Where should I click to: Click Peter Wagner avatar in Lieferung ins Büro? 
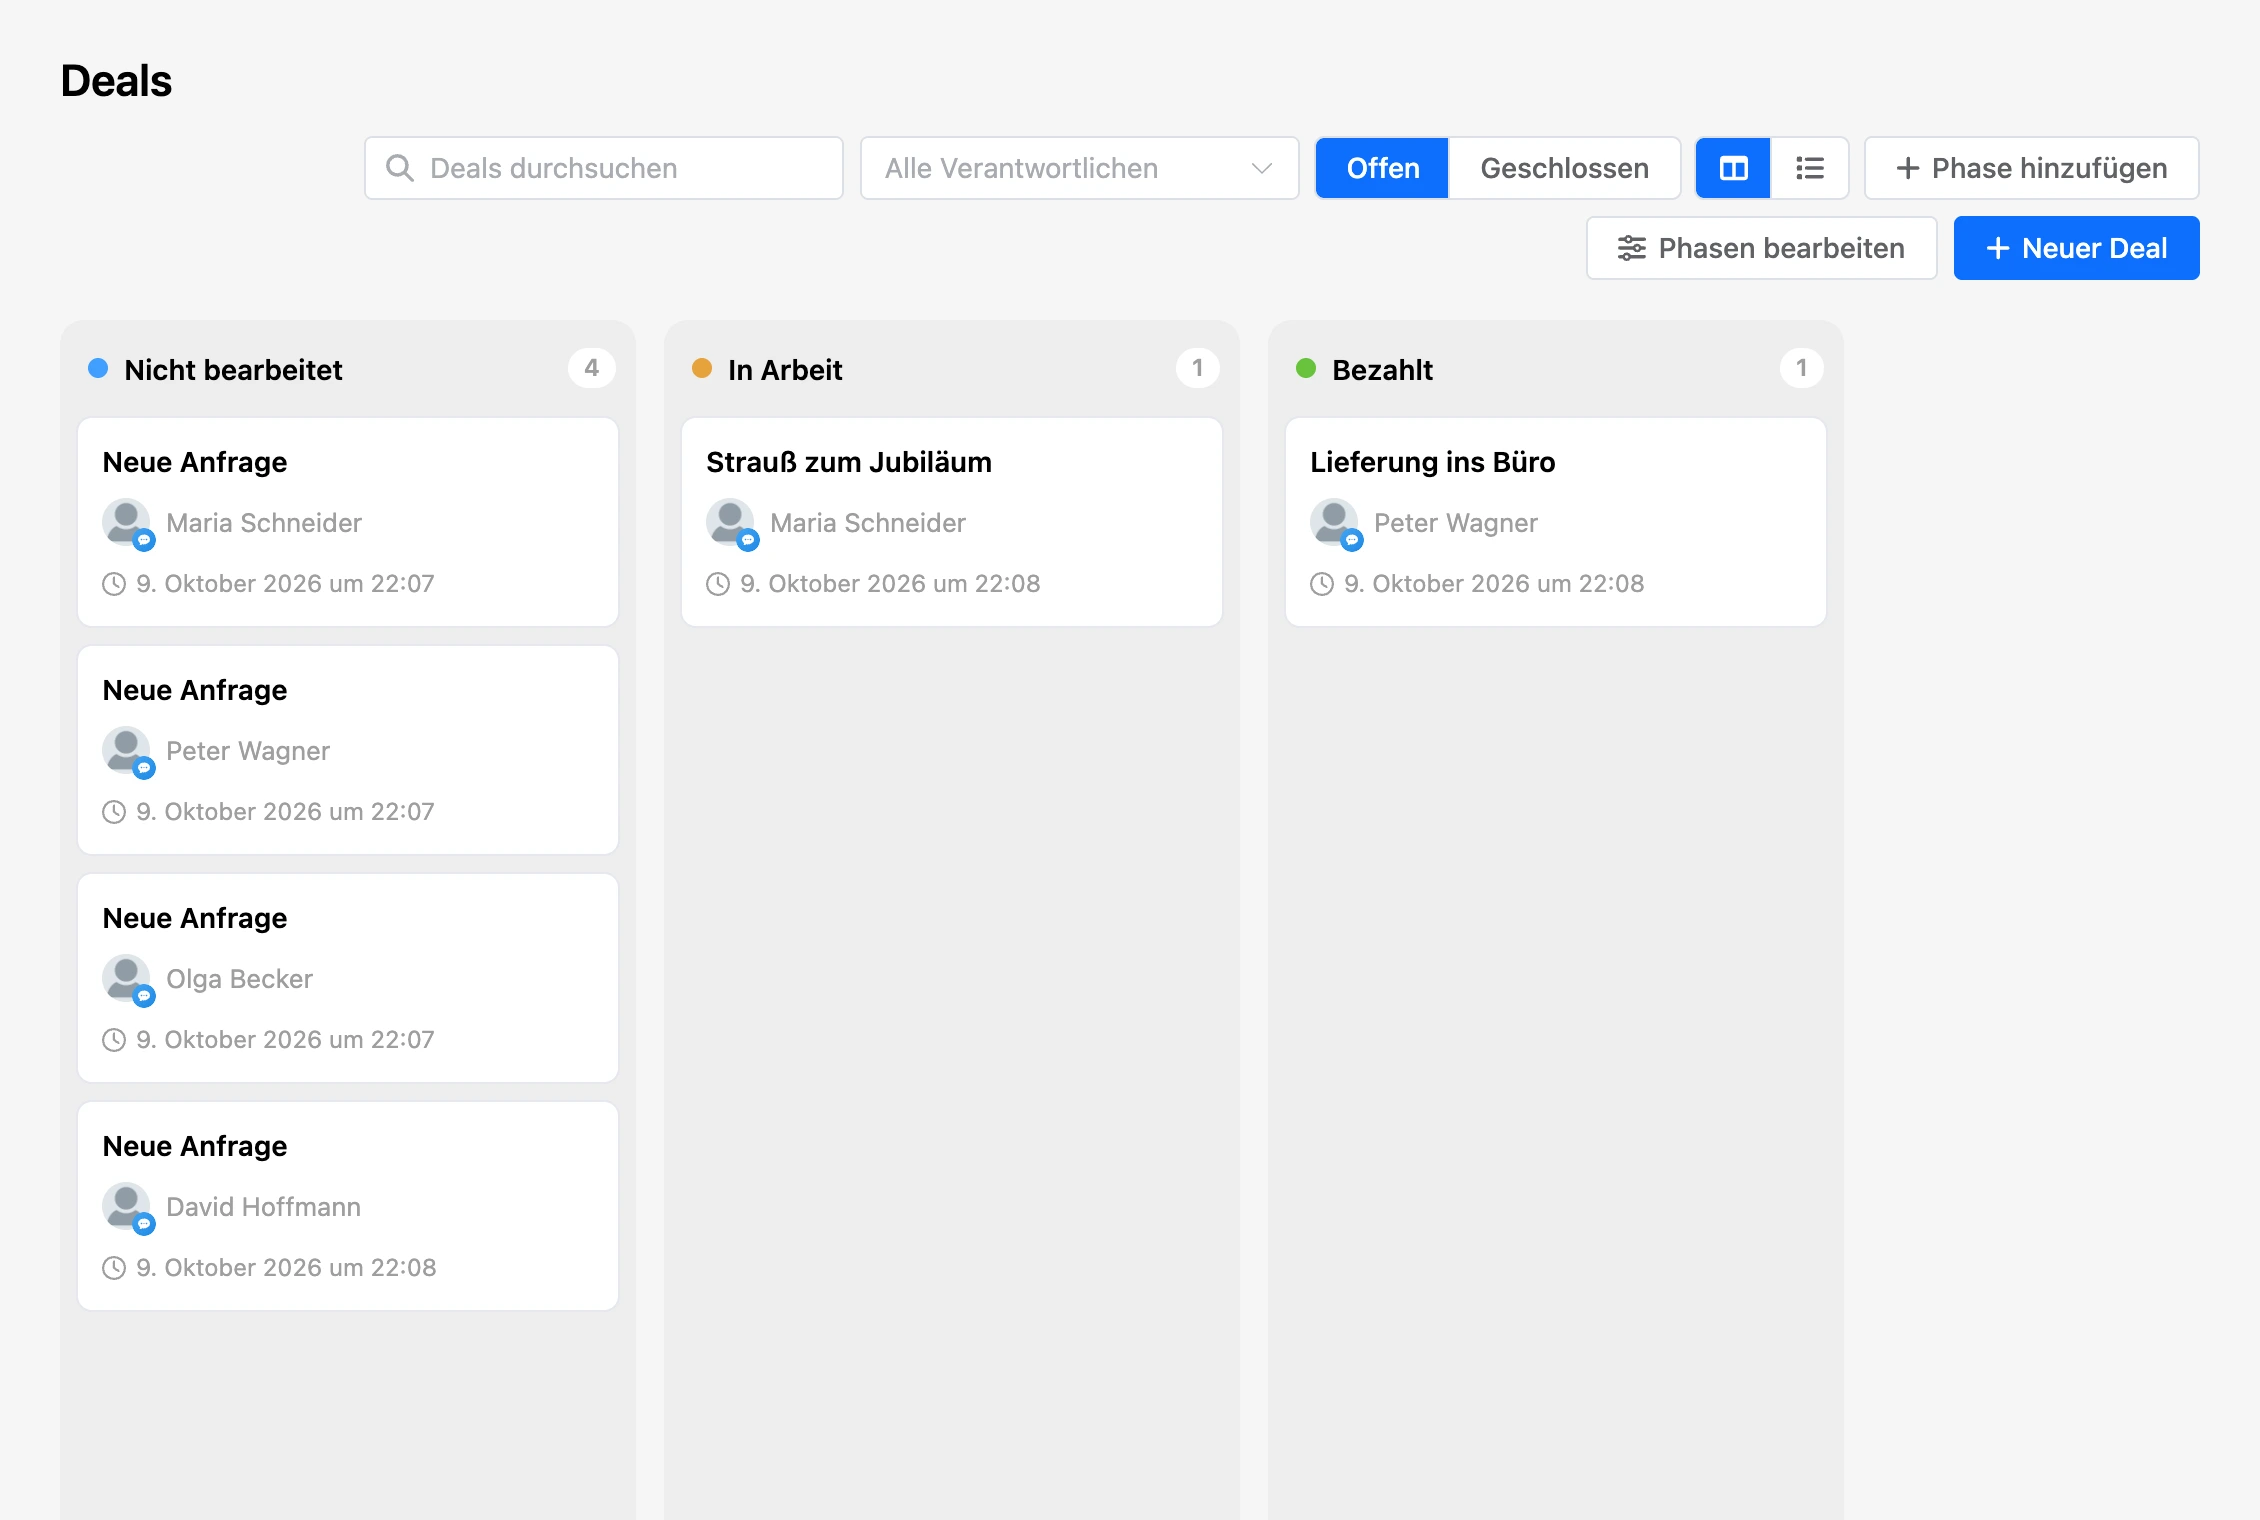pyautogui.click(x=1334, y=523)
